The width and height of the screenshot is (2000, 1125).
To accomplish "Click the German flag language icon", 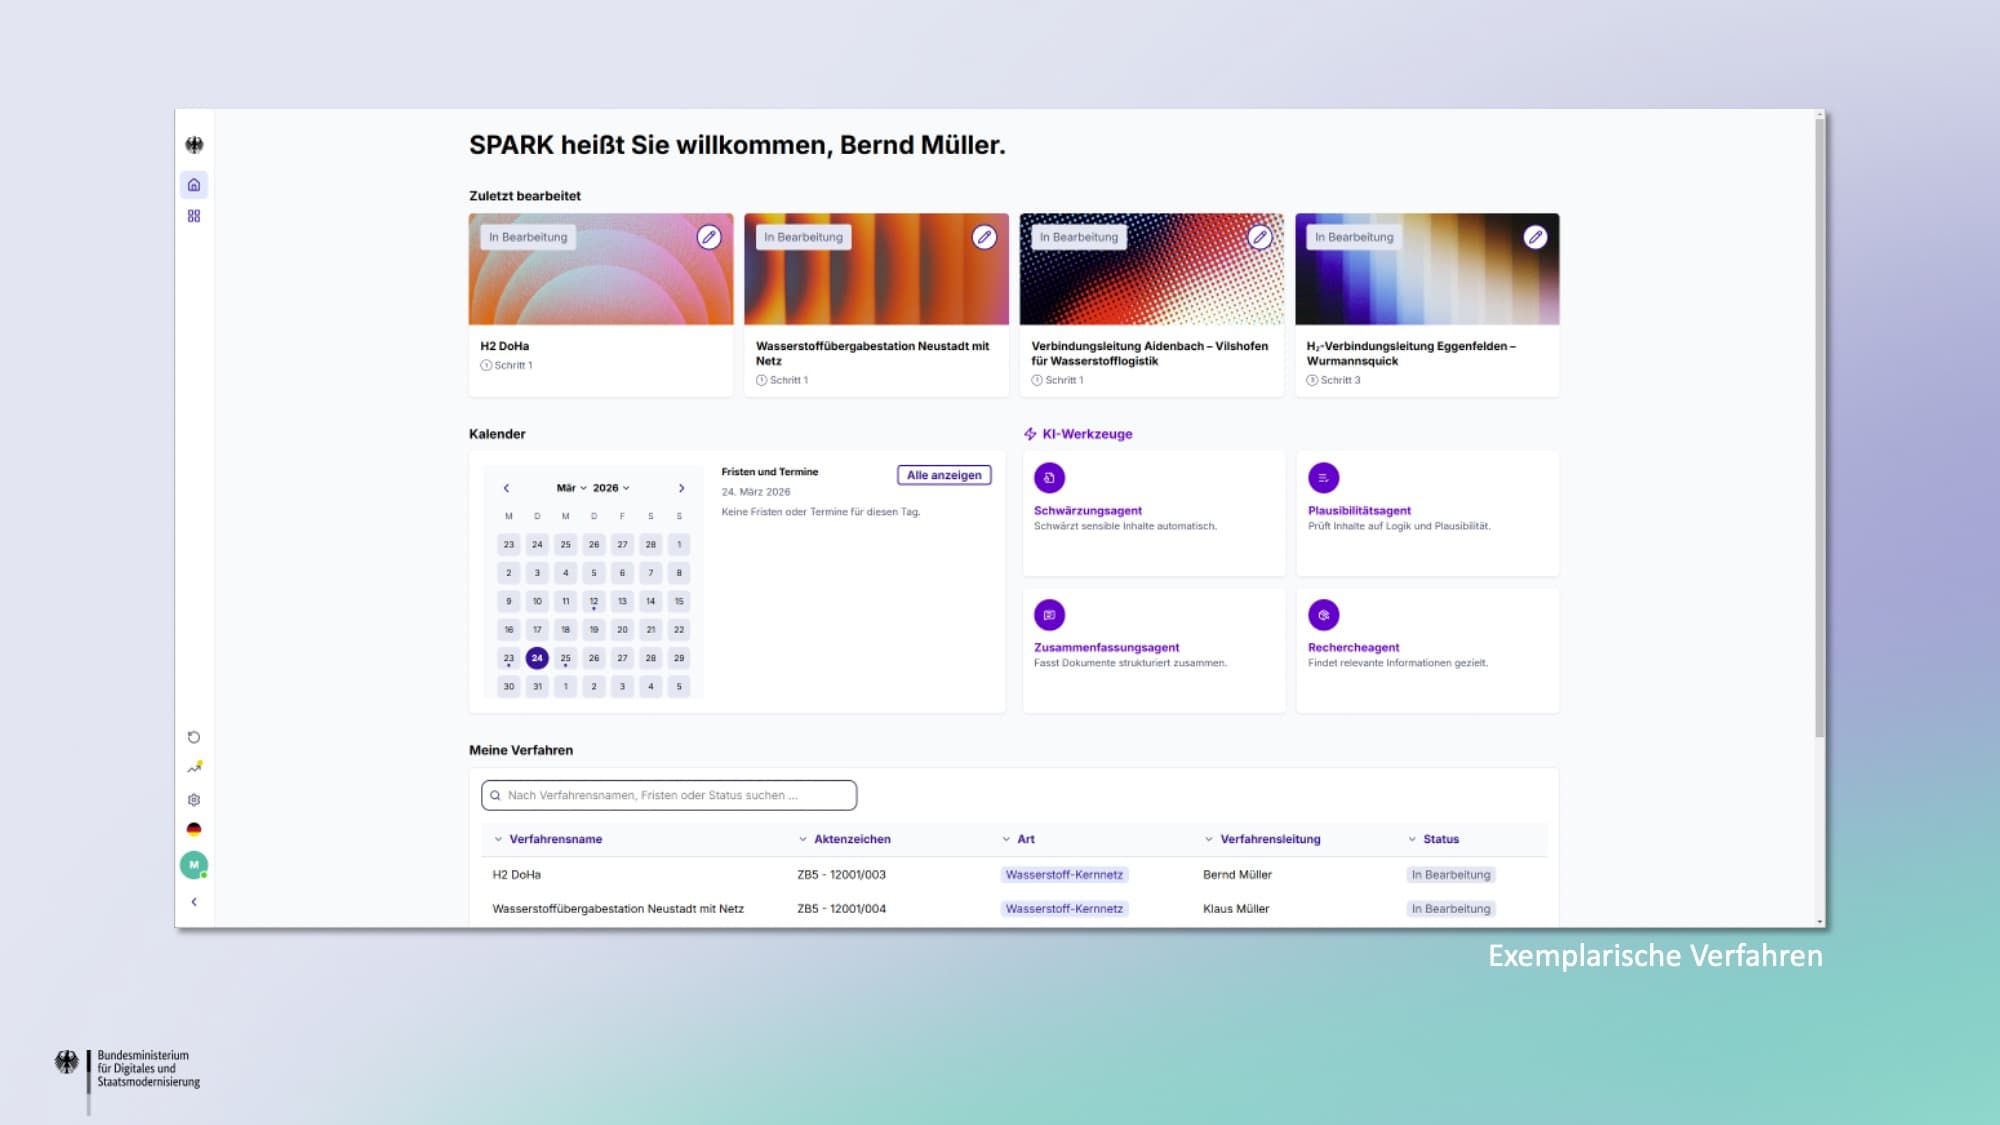I will point(194,830).
